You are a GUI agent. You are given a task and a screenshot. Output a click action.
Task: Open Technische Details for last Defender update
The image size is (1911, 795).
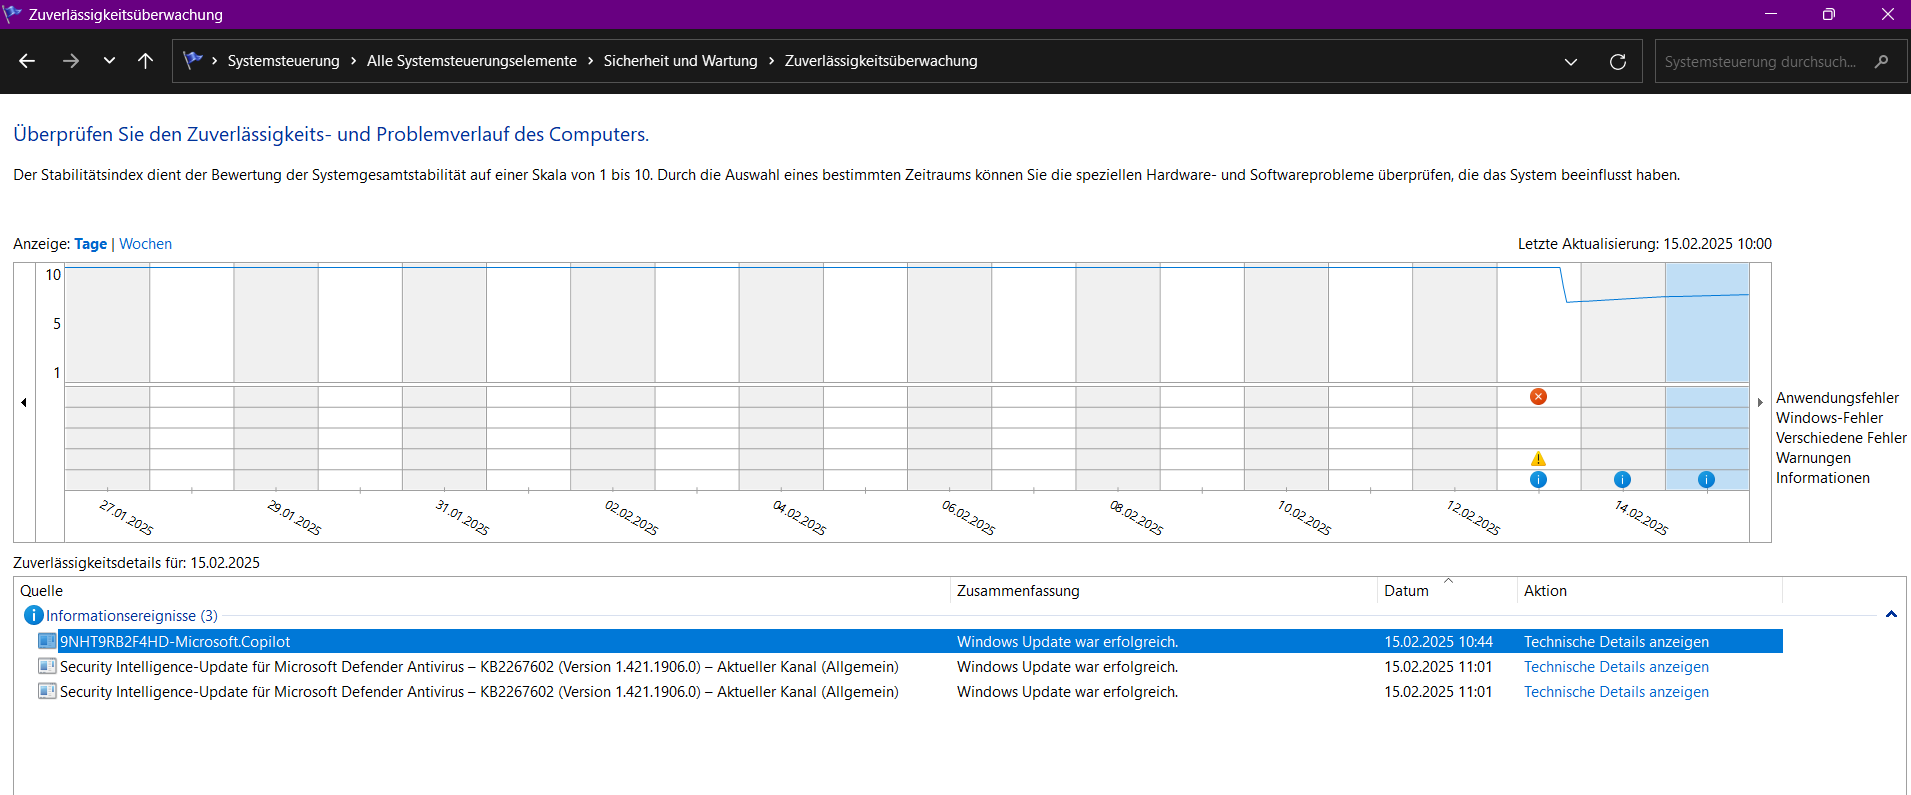pos(1616,692)
